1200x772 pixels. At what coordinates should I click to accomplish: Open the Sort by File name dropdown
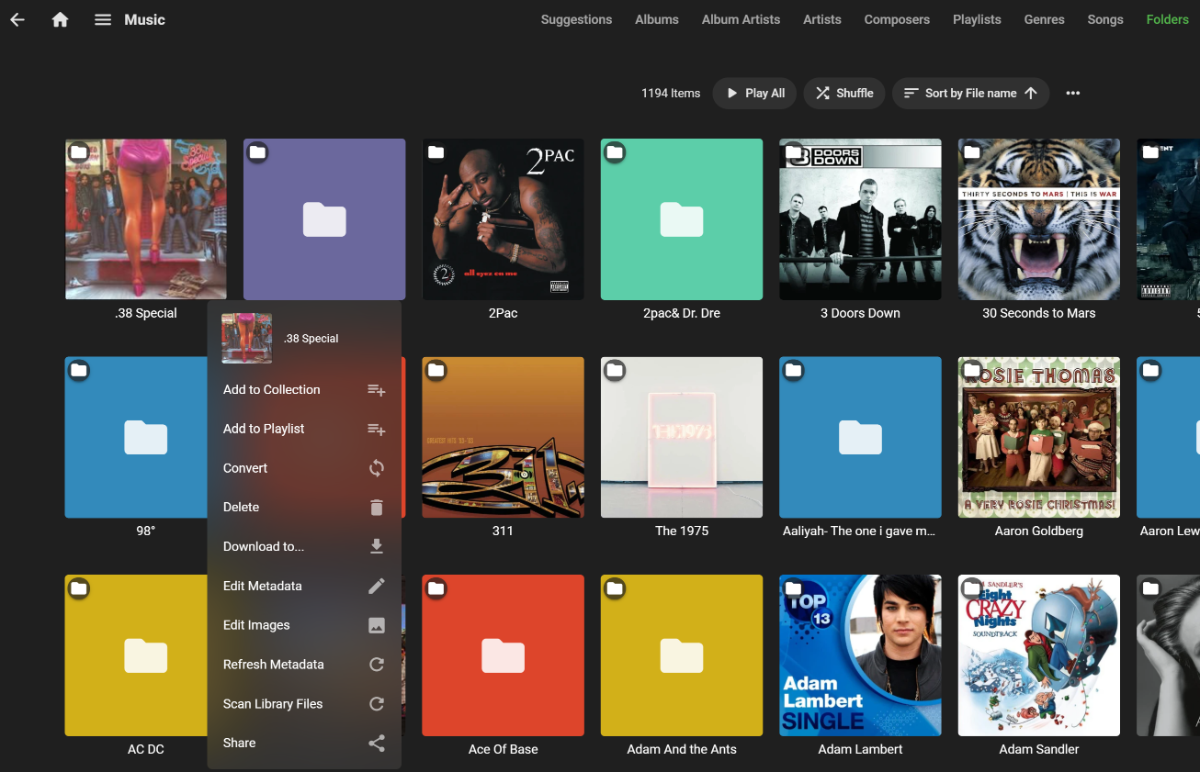(x=970, y=93)
